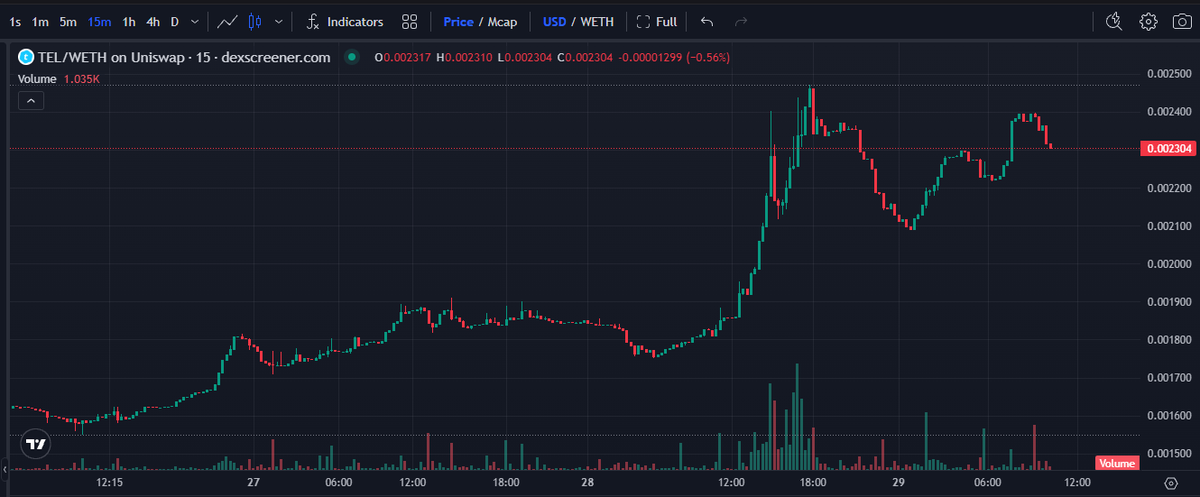Select the 4h timeframe
The height and width of the screenshot is (497, 1200).
pyautogui.click(x=152, y=21)
